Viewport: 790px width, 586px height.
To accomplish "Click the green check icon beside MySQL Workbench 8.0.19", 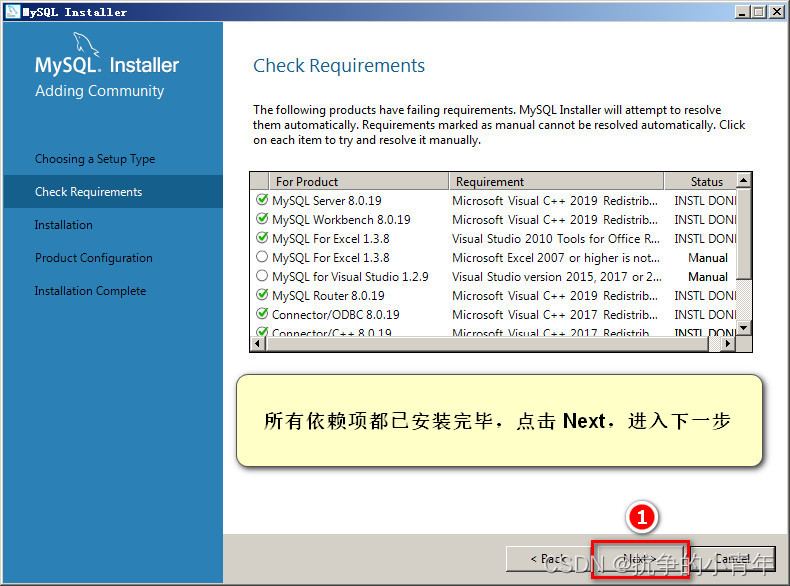I will [262, 219].
